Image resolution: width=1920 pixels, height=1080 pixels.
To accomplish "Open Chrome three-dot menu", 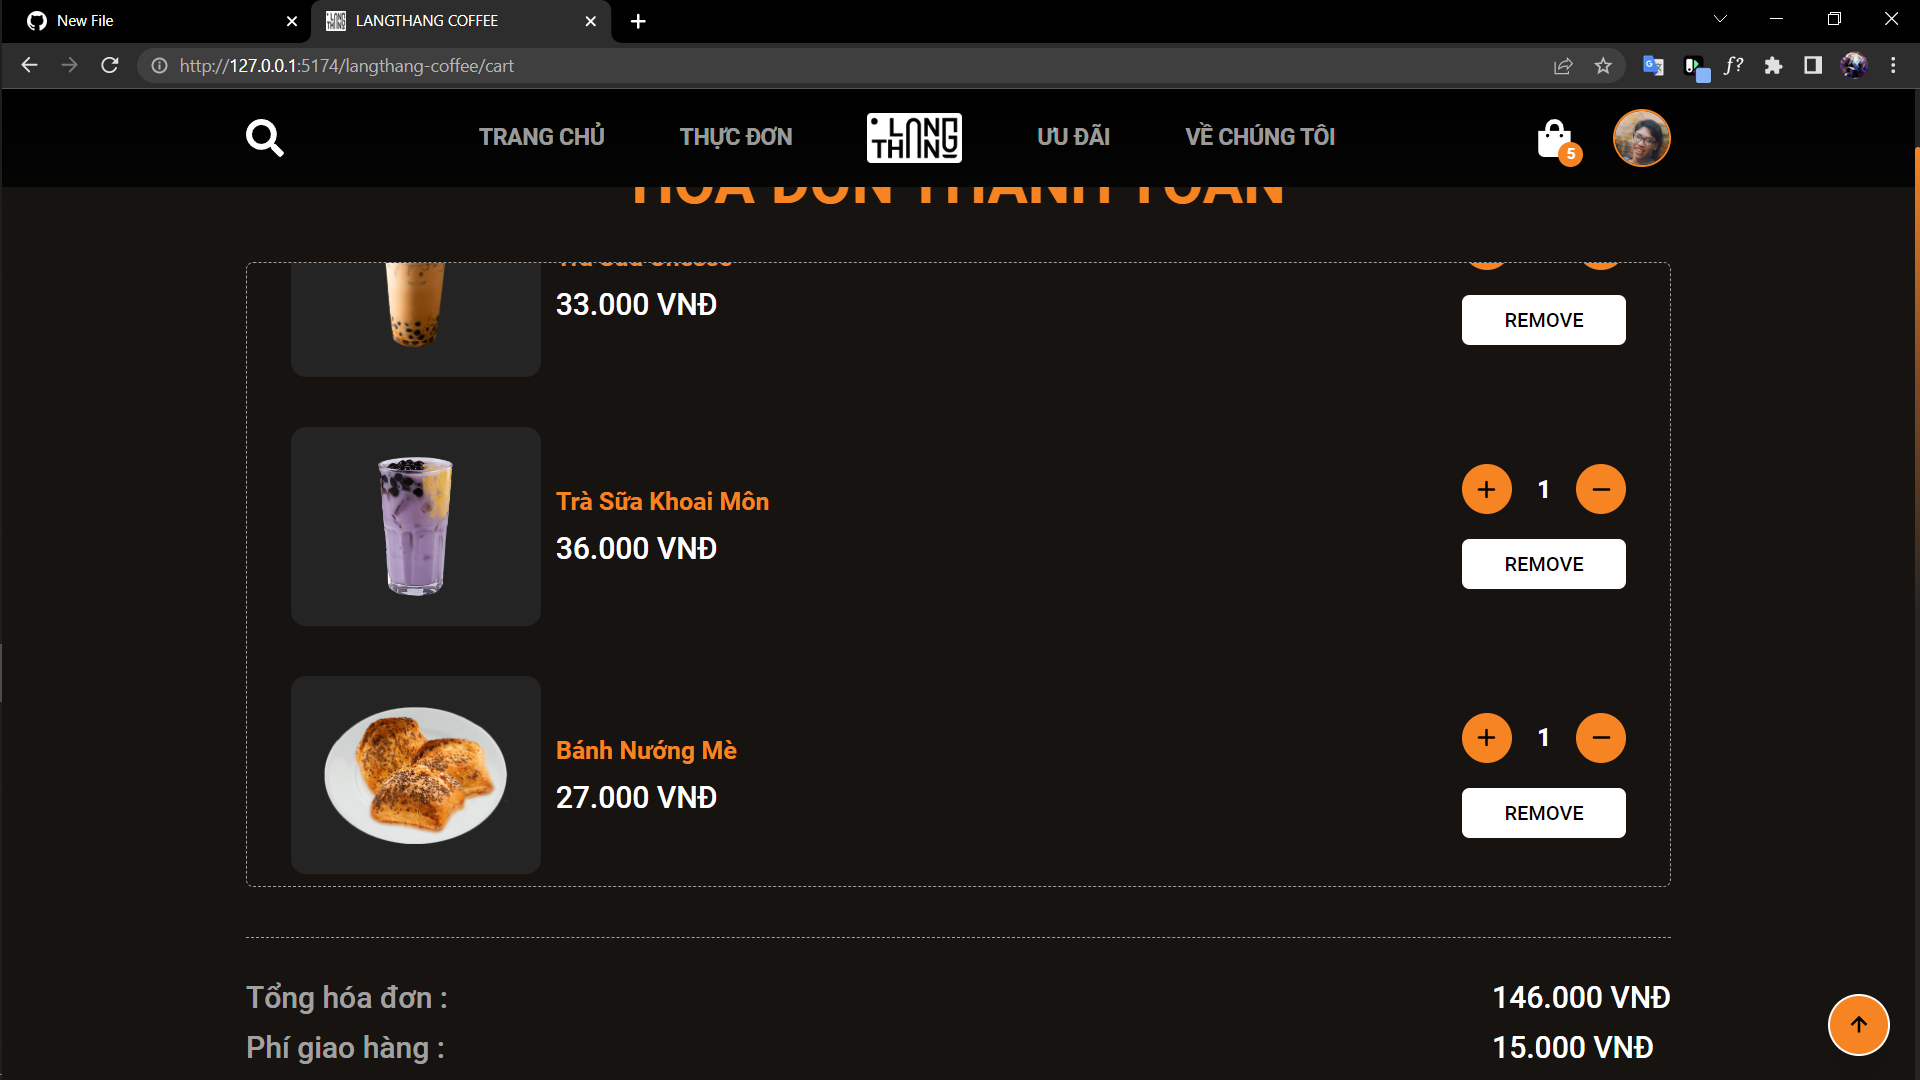I will (1893, 66).
